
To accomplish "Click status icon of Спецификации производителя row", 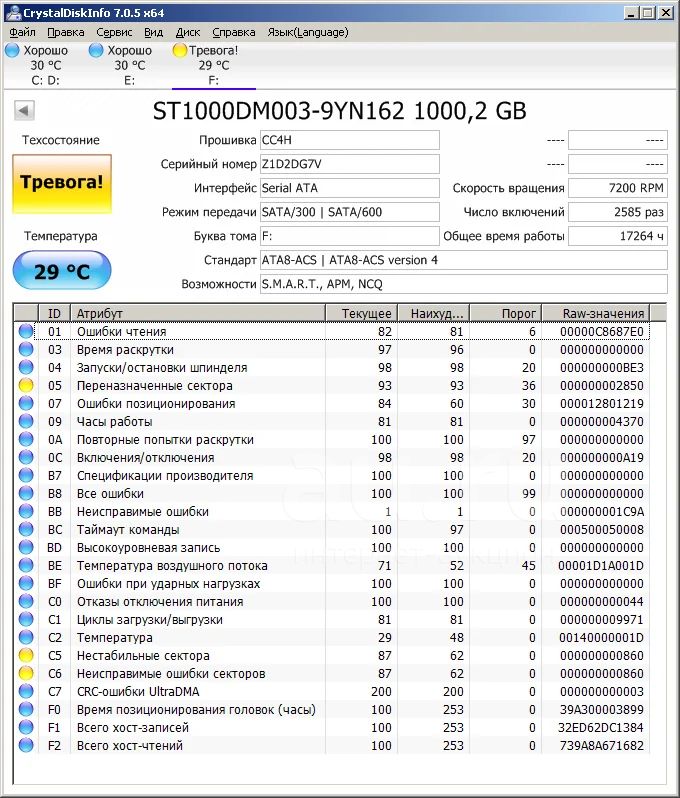I will tap(26, 475).
